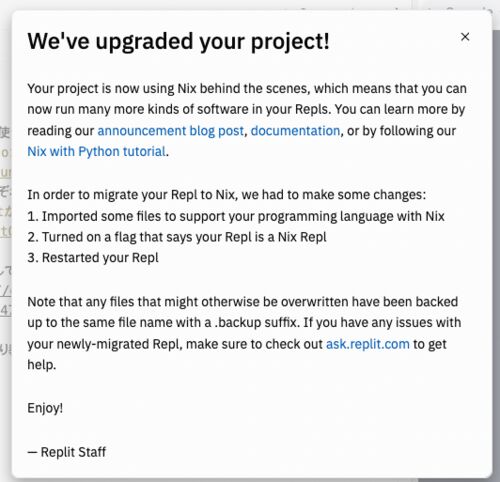Click the "In order to migrate your Repl" line

227,195
